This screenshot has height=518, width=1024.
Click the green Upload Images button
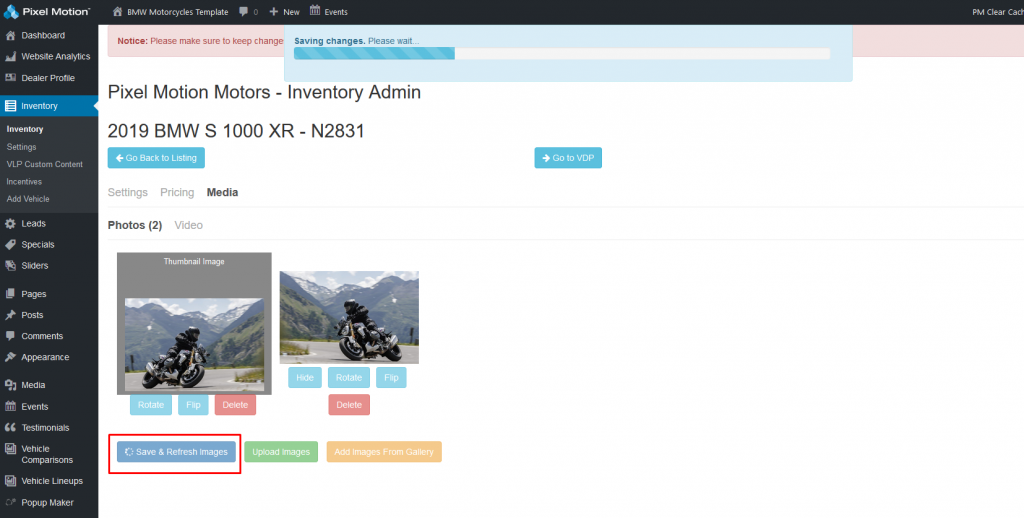click(281, 452)
